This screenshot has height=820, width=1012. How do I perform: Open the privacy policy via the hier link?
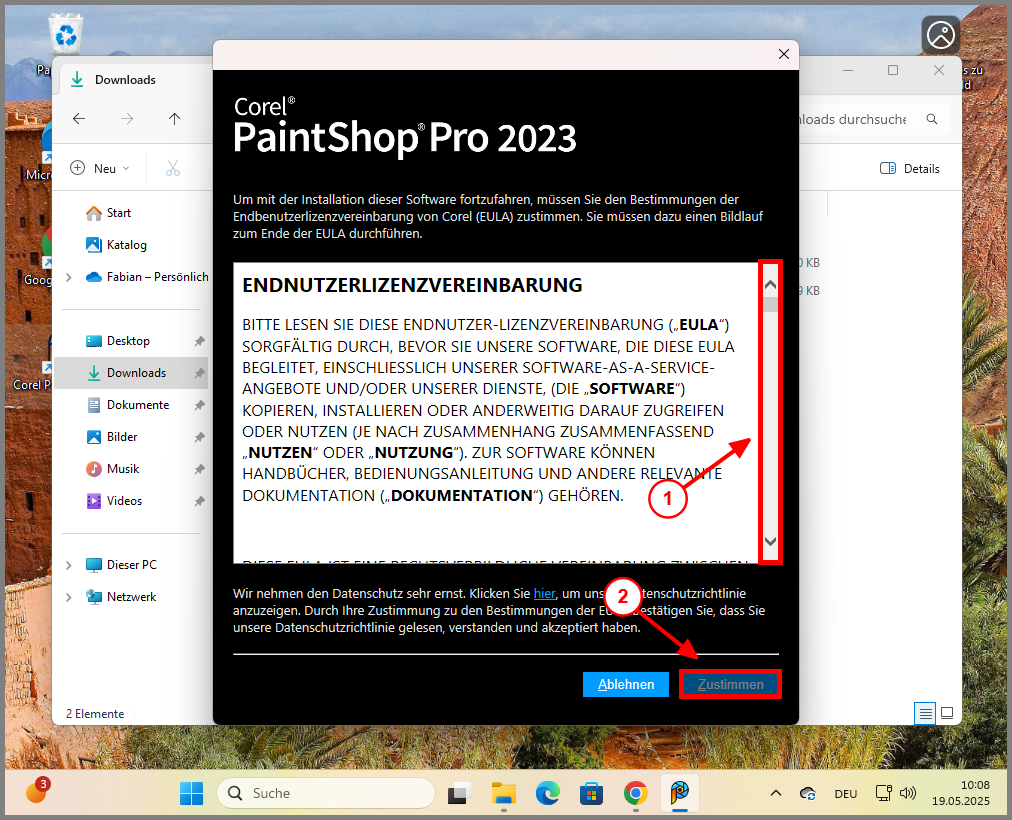(x=544, y=593)
